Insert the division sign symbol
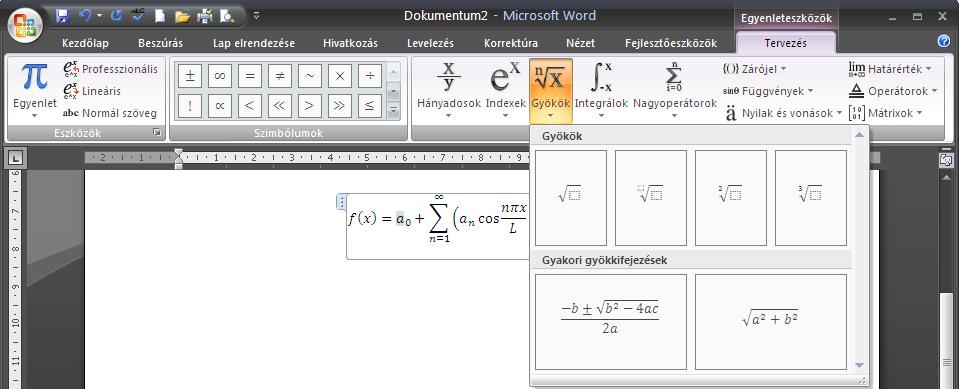The height and width of the screenshot is (389, 959). (x=370, y=76)
